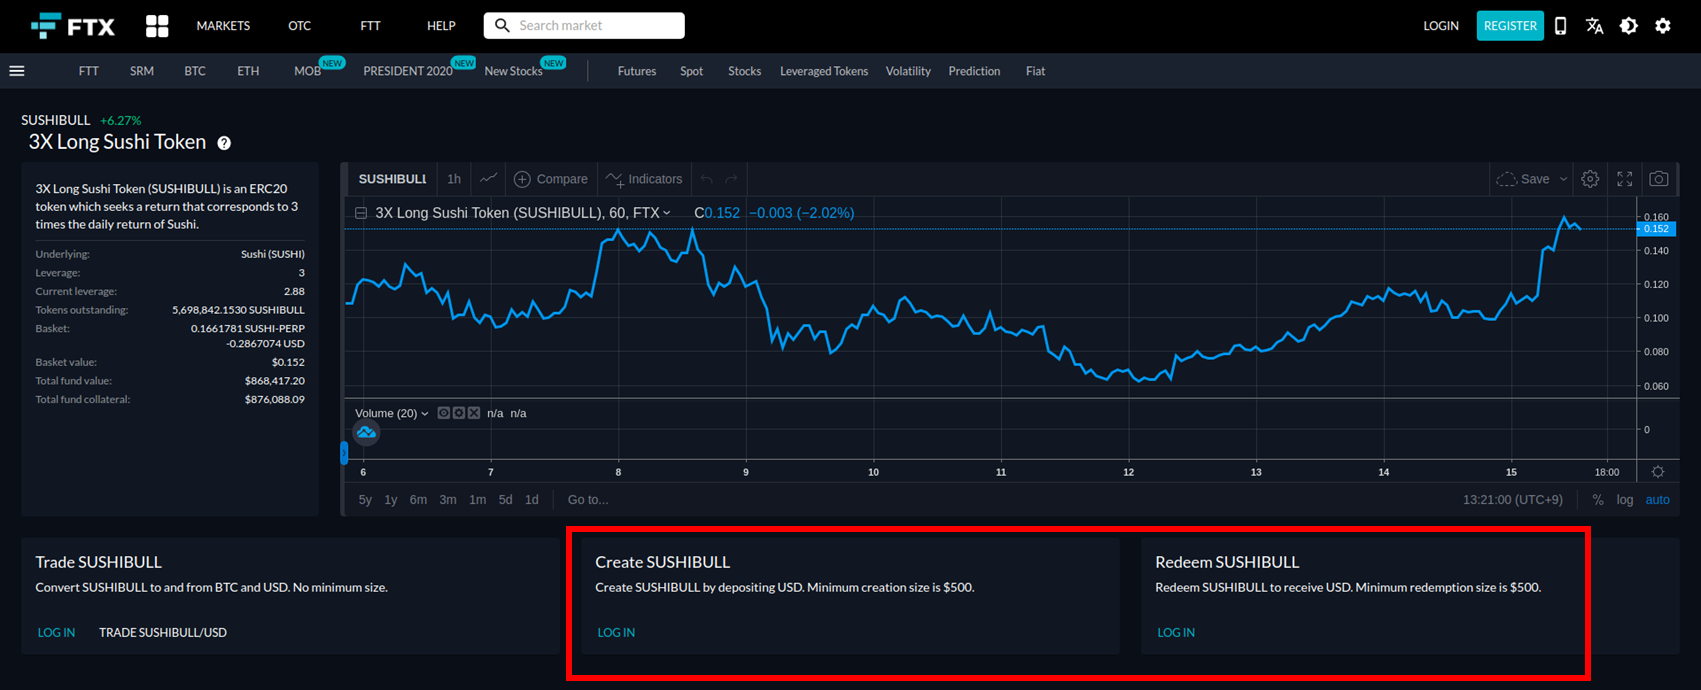The width and height of the screenshot is (1701, 690).
Task: Change the 1h chart interval
Action: pos(454,179)
